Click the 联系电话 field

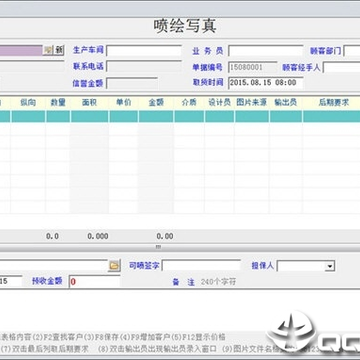click(144, 66)
